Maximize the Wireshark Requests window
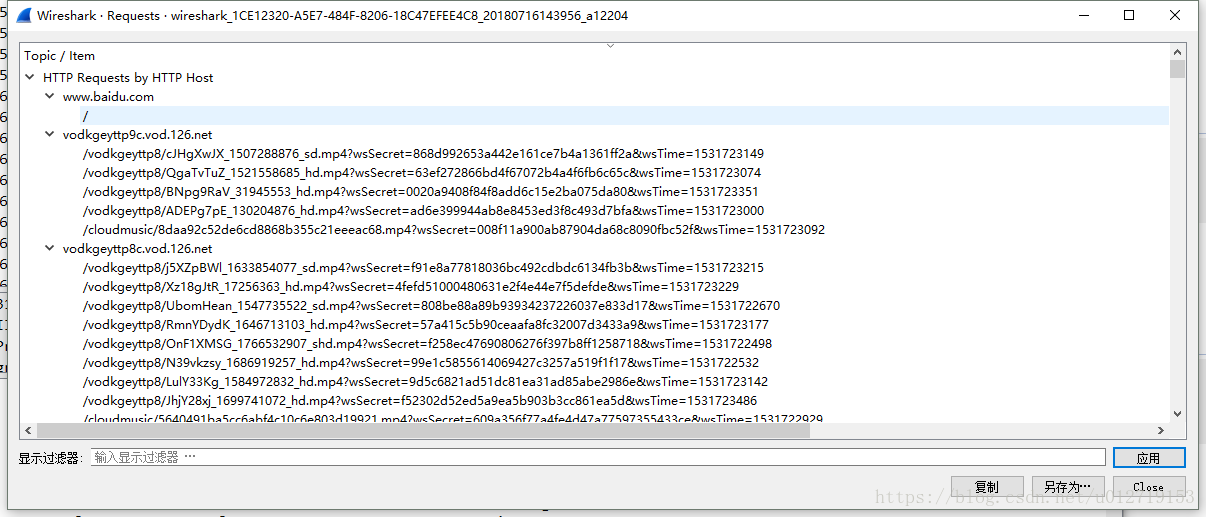Viewport: 1206px width, 517px height. pyautogui.click(x=1129, y=15)
